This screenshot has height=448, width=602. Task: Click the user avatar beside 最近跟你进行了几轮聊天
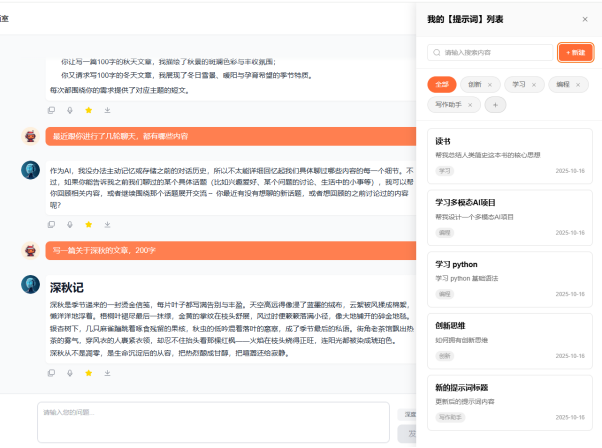(30, 136)
